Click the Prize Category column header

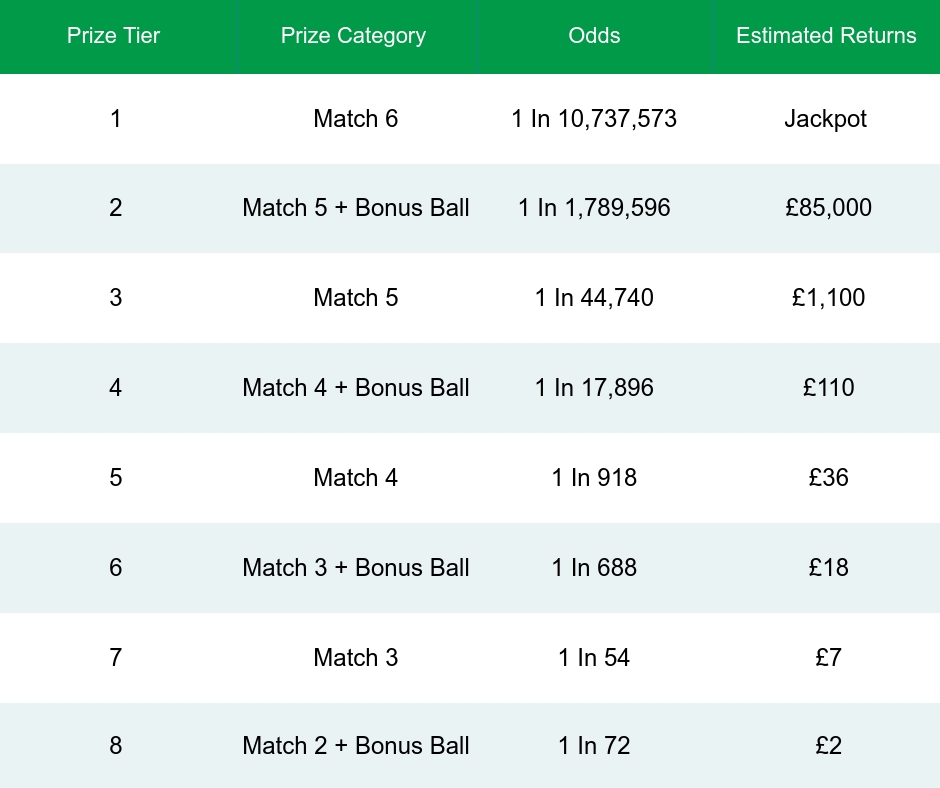pos(353,36)
